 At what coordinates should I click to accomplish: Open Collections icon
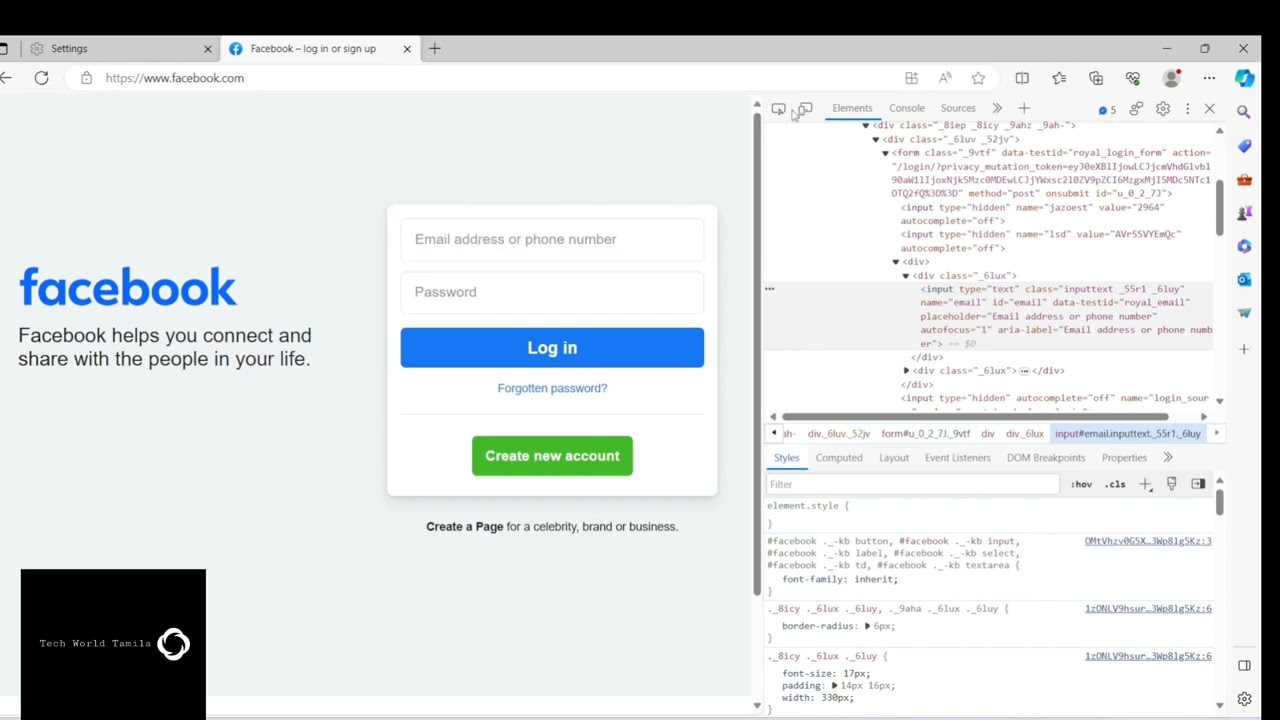(x=1096, y=78)
